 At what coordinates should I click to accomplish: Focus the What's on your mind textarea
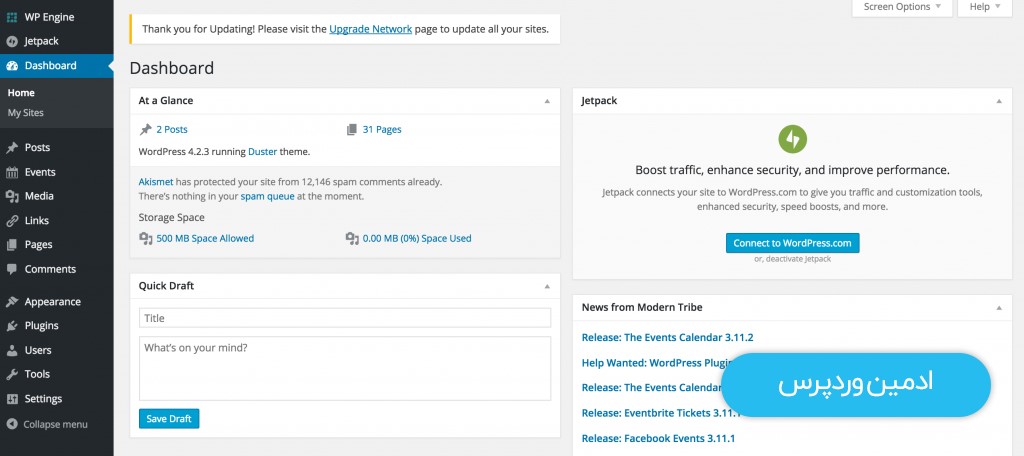pos(345,368)
